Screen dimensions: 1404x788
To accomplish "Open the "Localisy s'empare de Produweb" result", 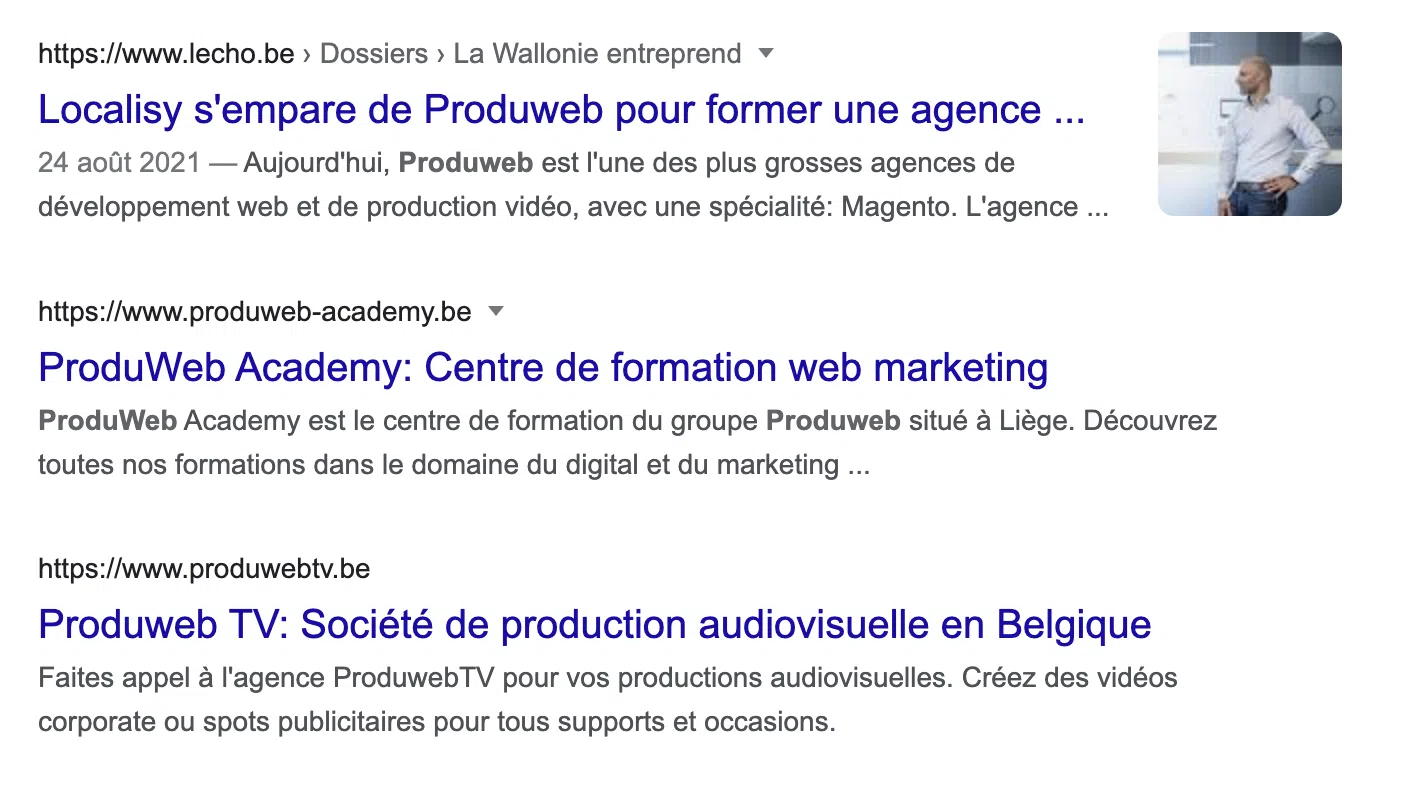I will [561, 110].
